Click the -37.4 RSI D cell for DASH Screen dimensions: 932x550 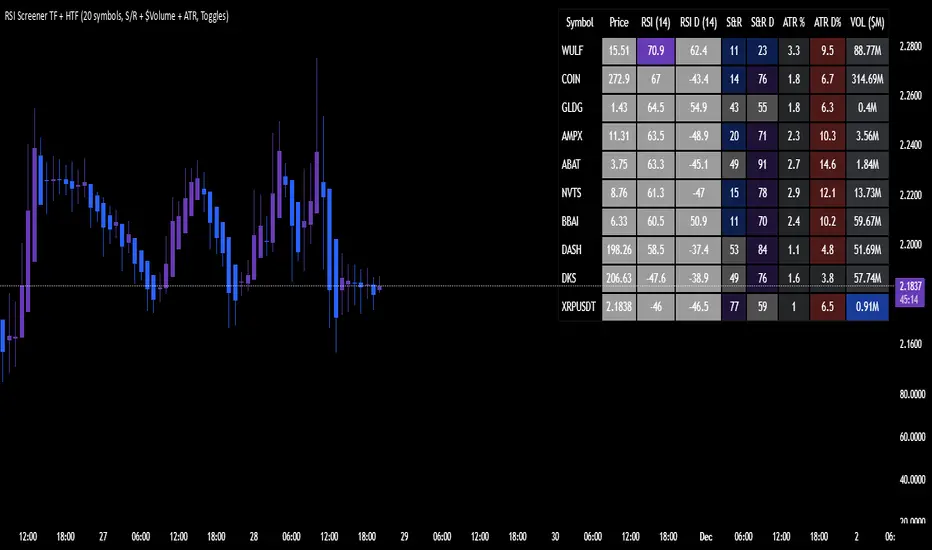tap(698, 250)
